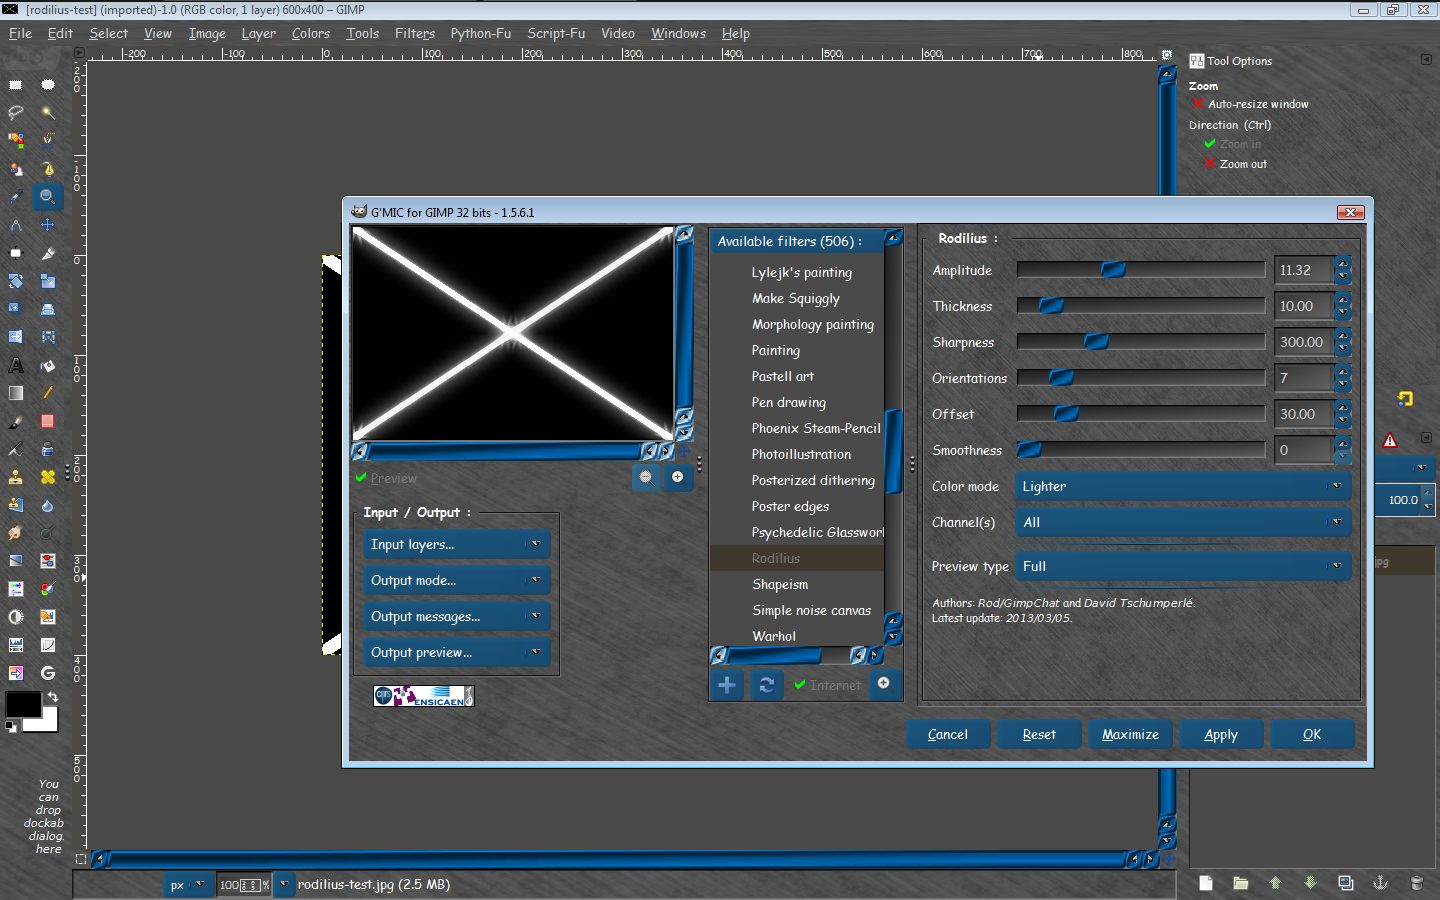Open the Input layers dropdown

(457, 545)
